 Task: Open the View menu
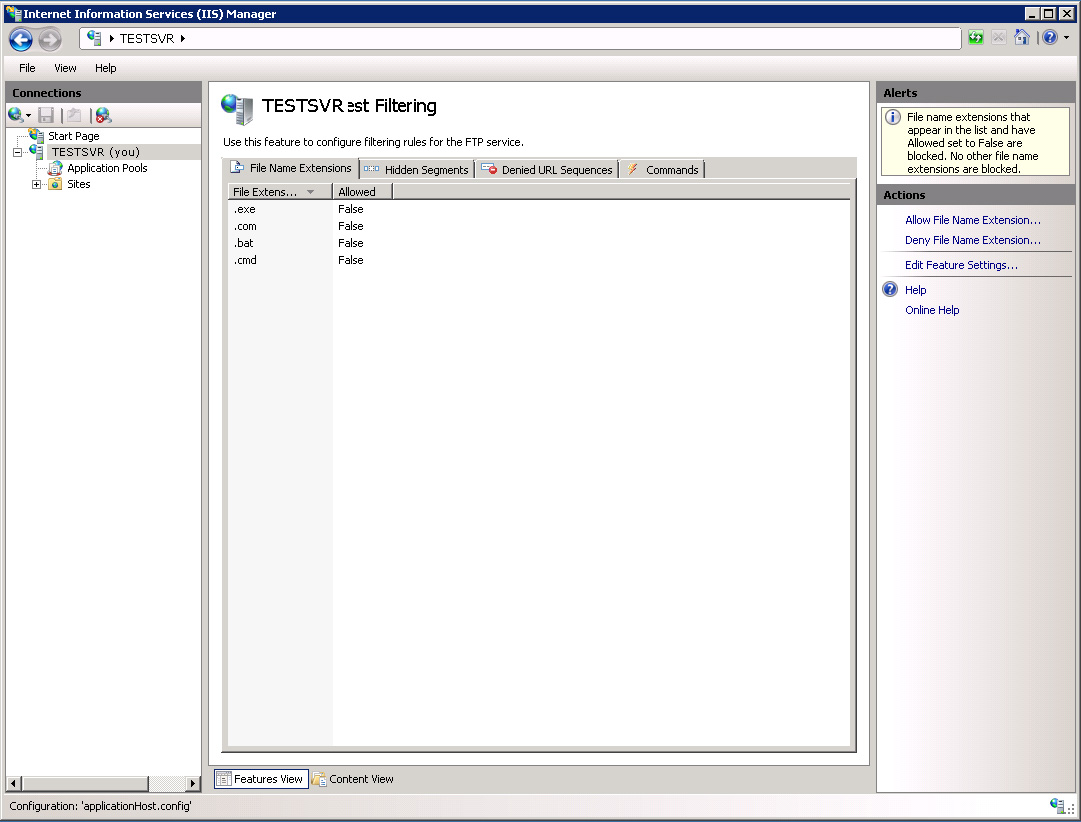[65, 68]
